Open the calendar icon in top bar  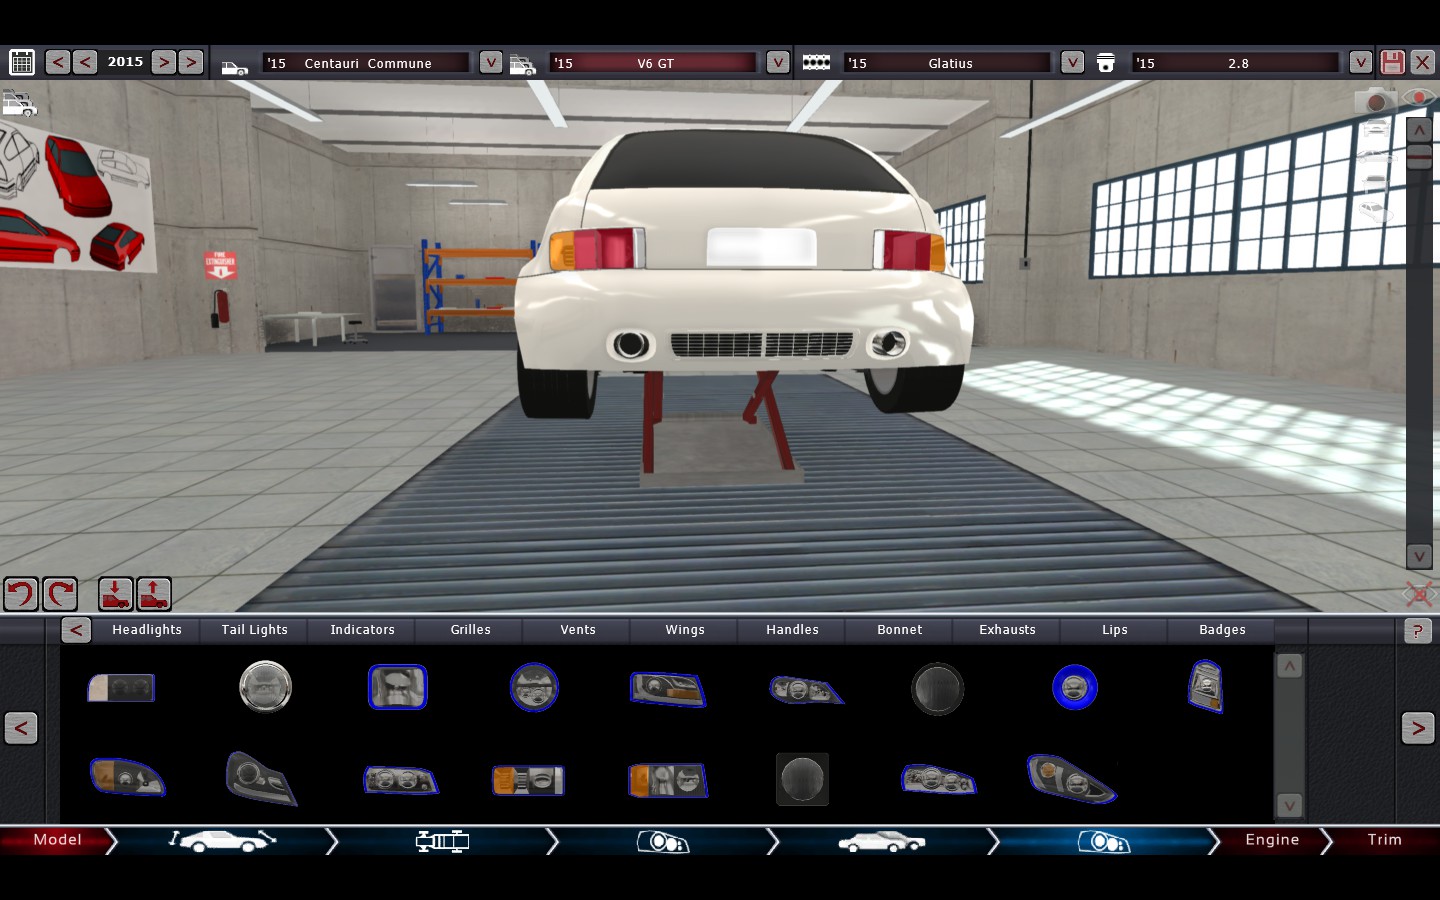pos(22,62)
